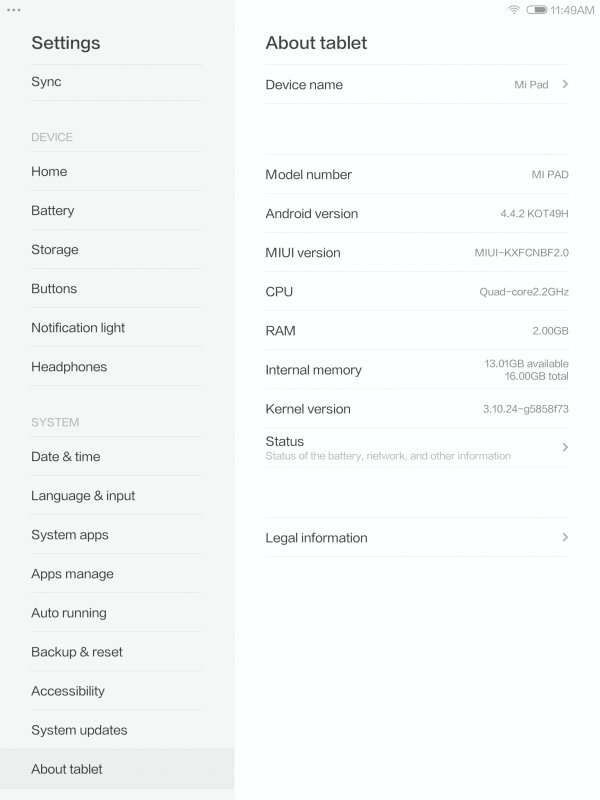Open Notification light settings

[117, 327]
